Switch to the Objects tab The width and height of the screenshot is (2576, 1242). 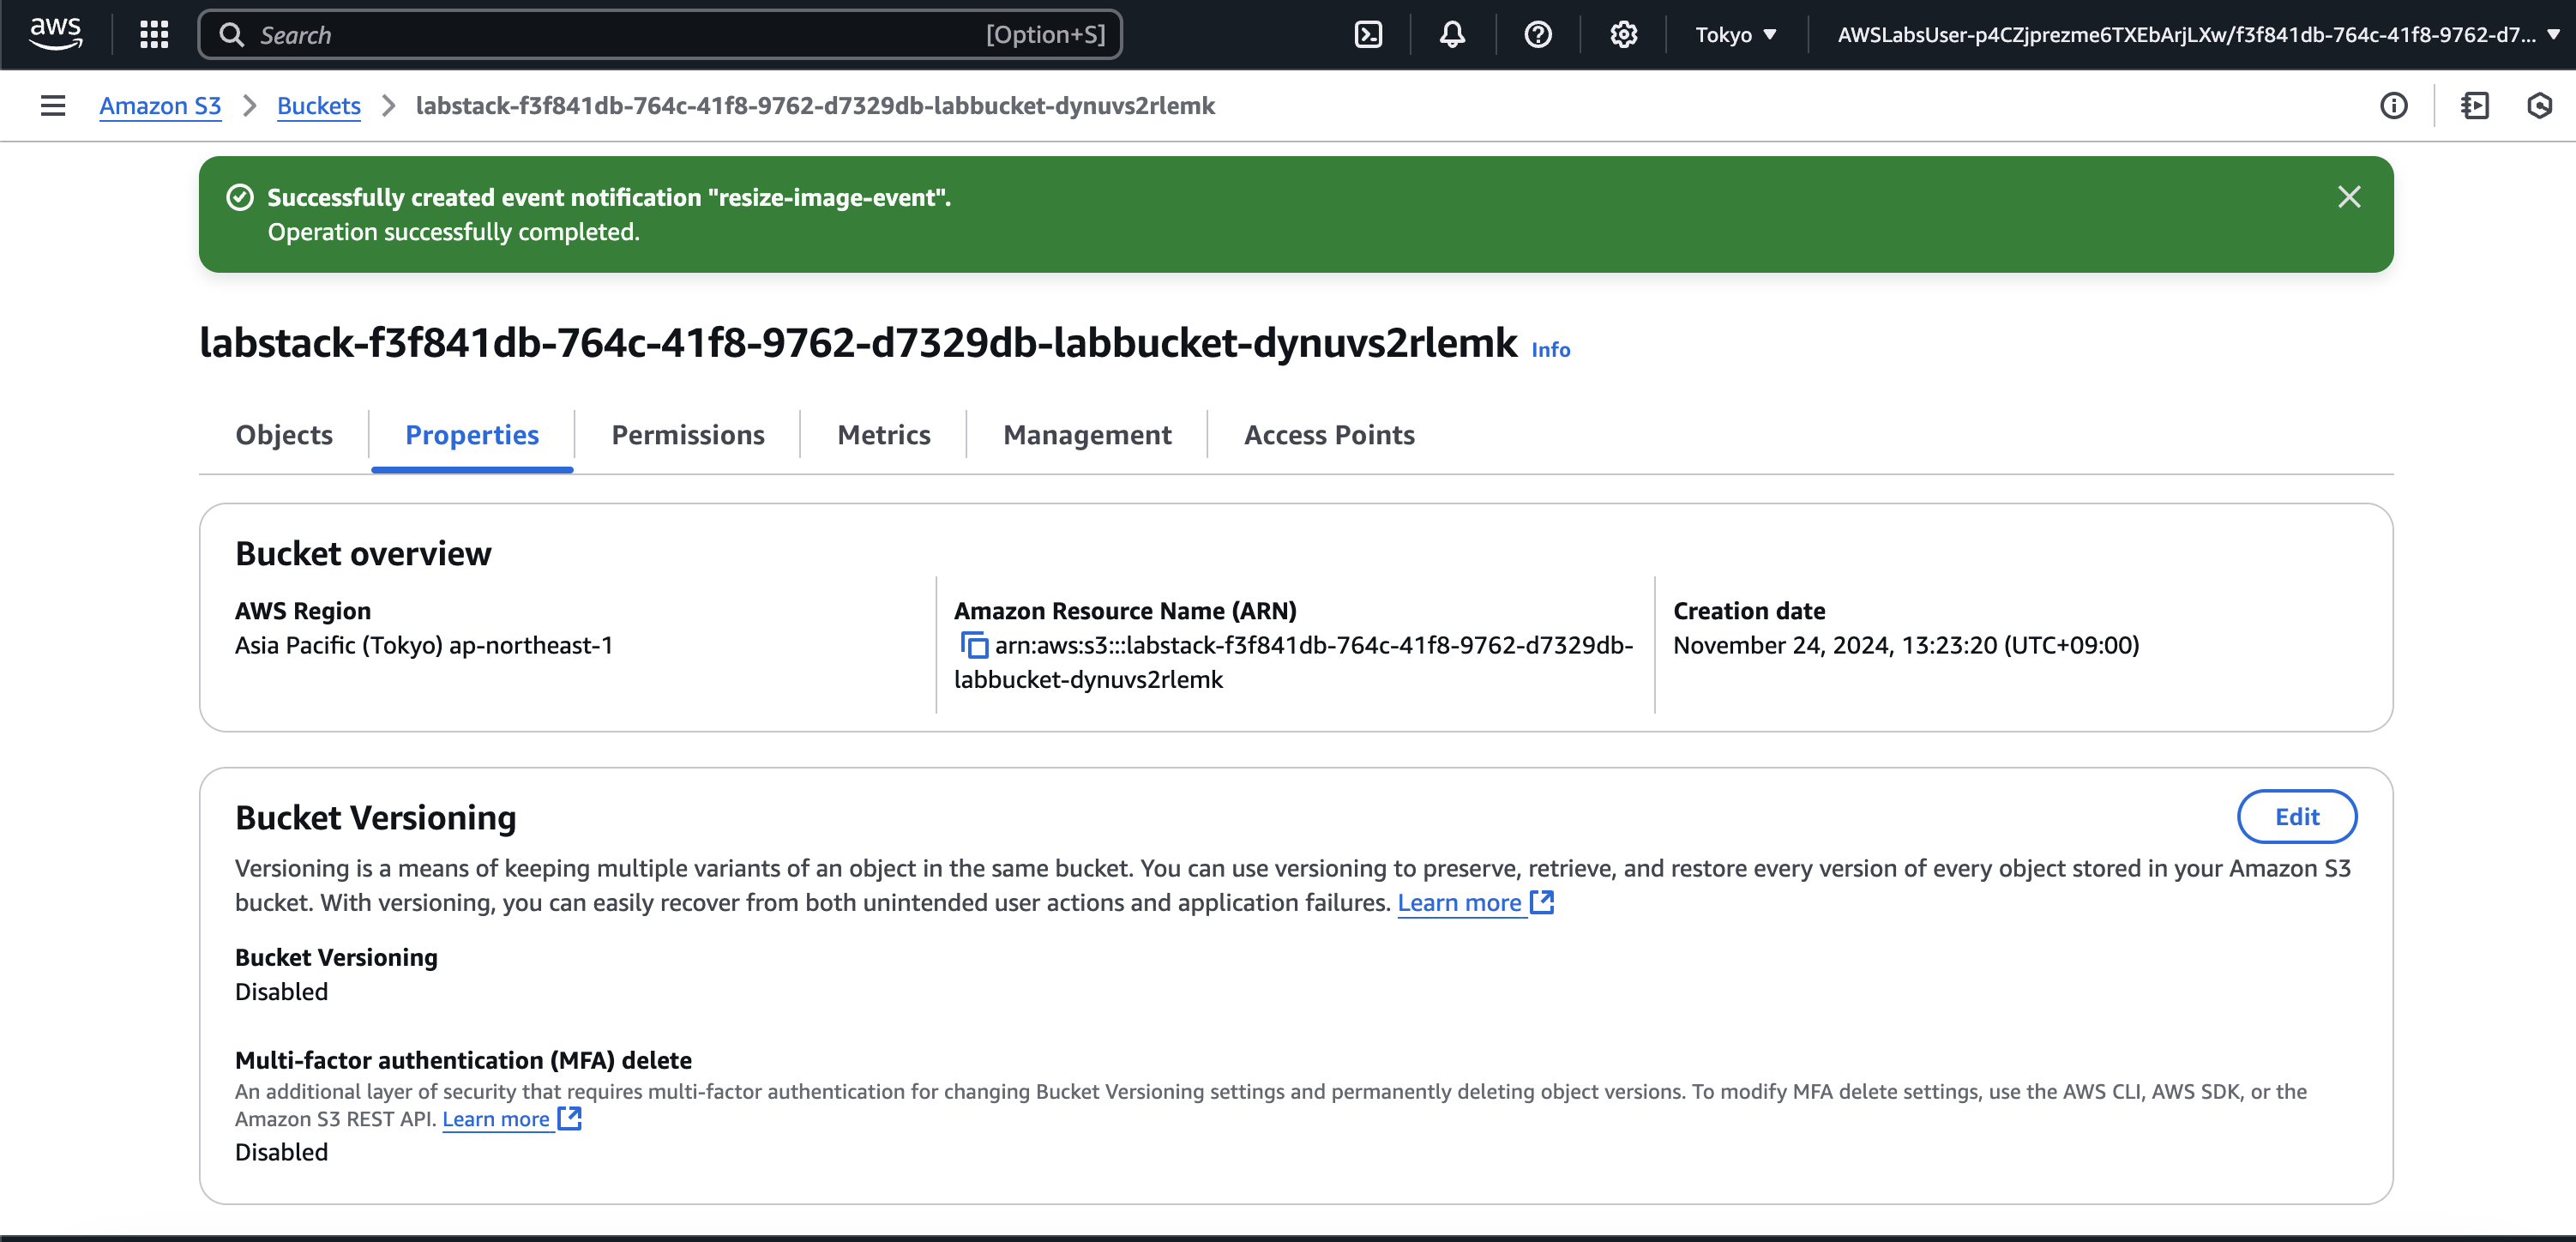click(284, 435)
